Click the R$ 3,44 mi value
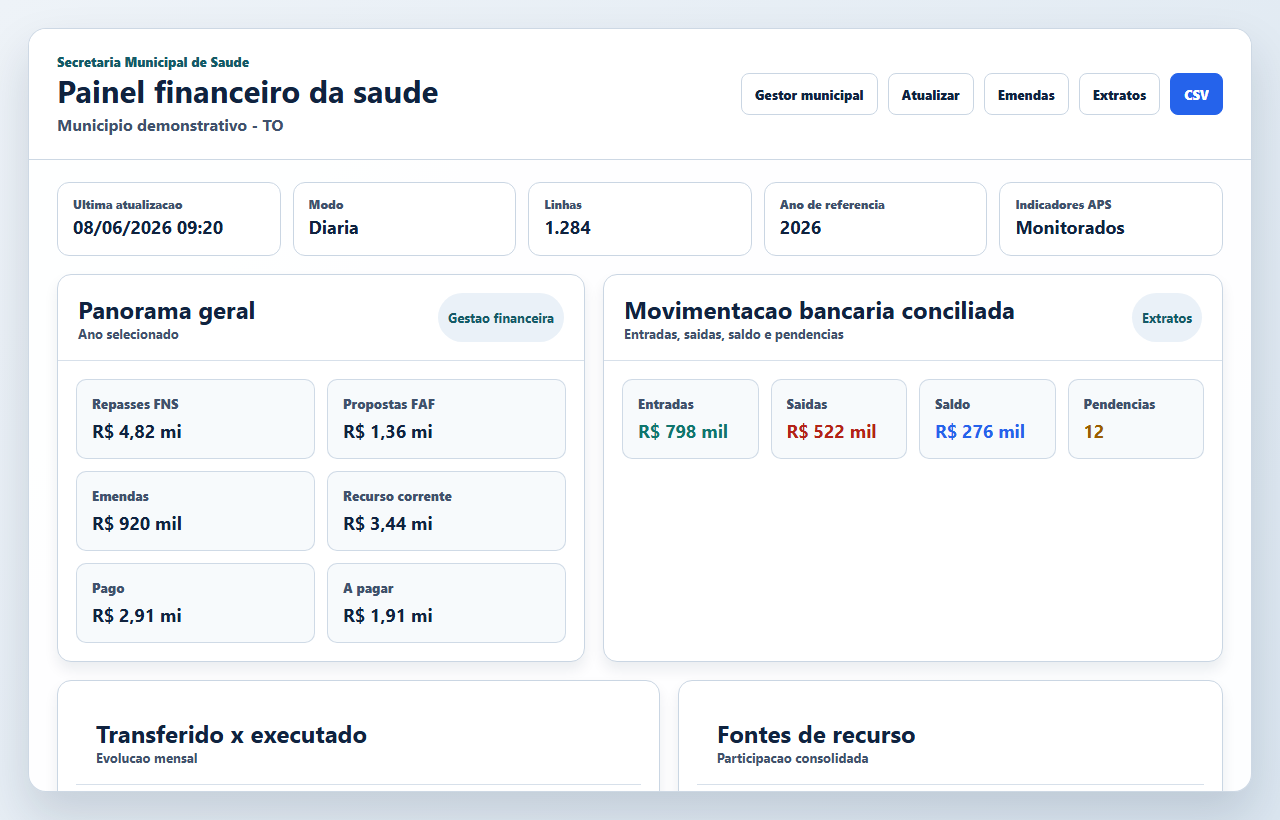The image size is (1280, 820). 388,524
